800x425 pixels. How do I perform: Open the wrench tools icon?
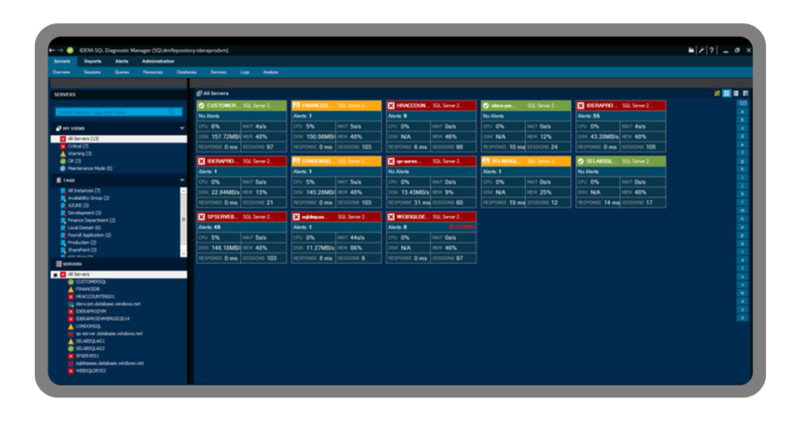coord(702,49)
